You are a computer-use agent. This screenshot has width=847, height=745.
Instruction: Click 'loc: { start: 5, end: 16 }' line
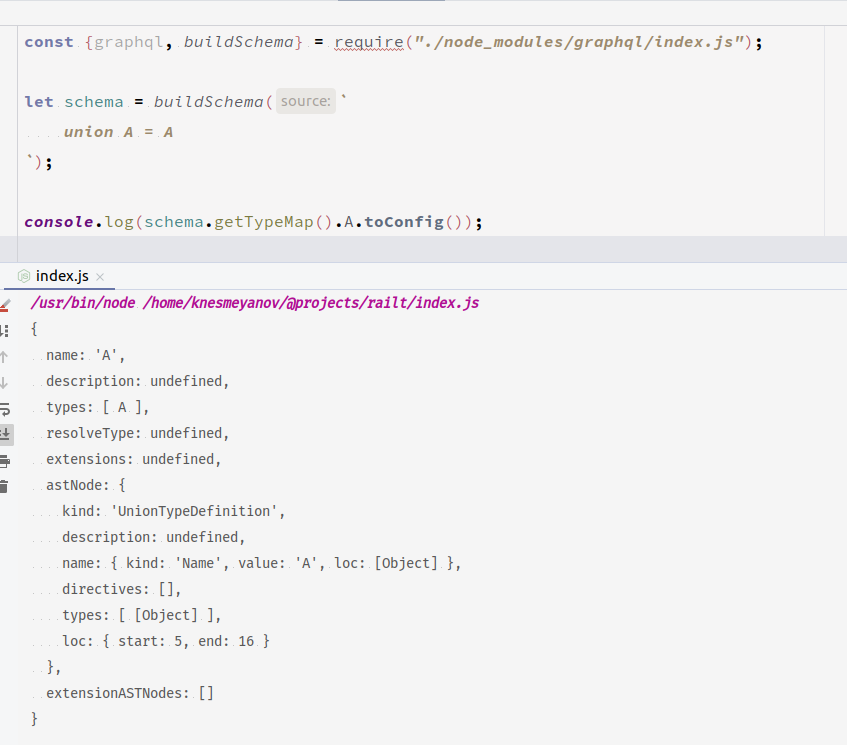coord(166,641)
